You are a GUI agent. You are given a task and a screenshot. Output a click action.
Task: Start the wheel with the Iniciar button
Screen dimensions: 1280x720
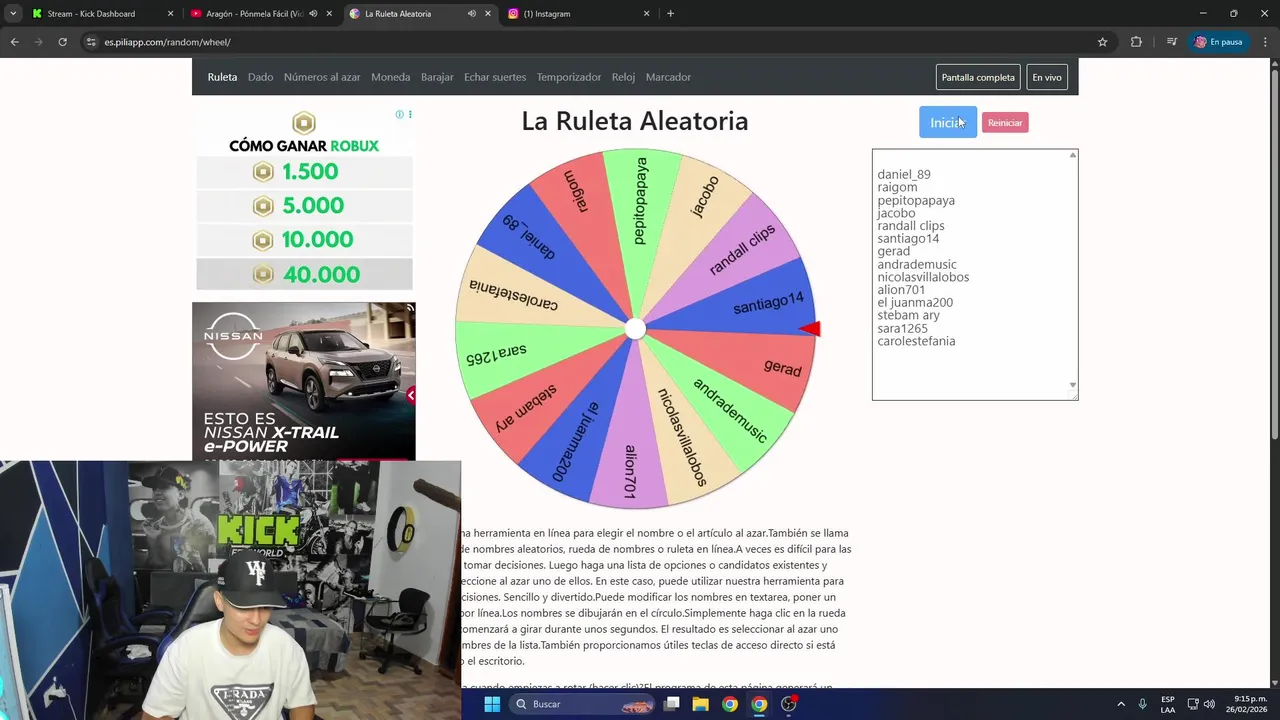click(x=948, y=122)
